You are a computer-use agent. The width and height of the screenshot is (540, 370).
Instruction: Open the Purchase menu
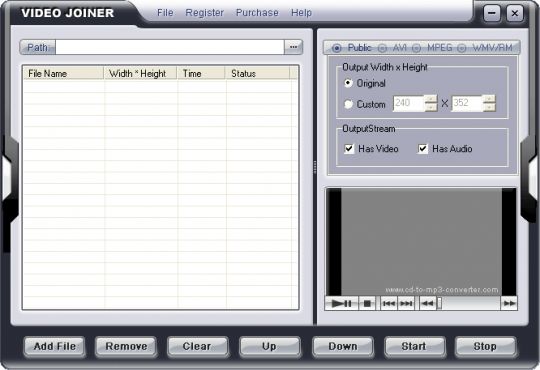pos(257,13)
